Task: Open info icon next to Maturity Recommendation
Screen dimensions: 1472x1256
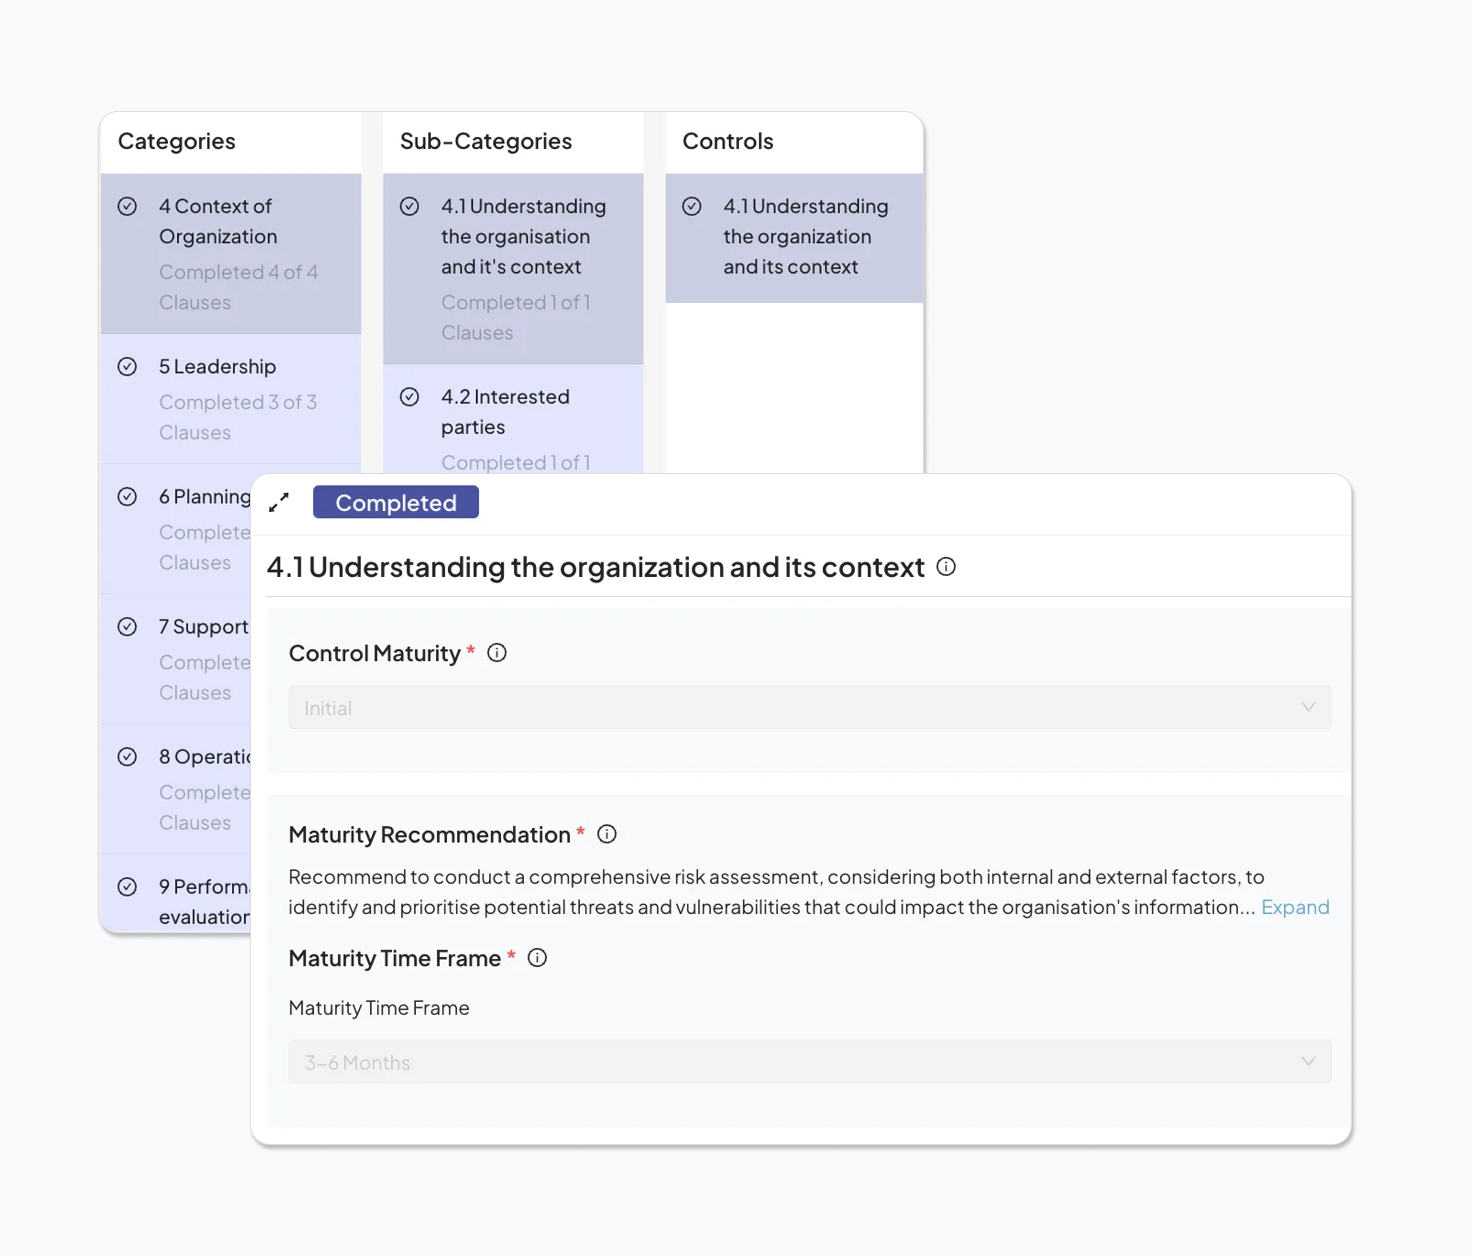Action: pos(607,834)
